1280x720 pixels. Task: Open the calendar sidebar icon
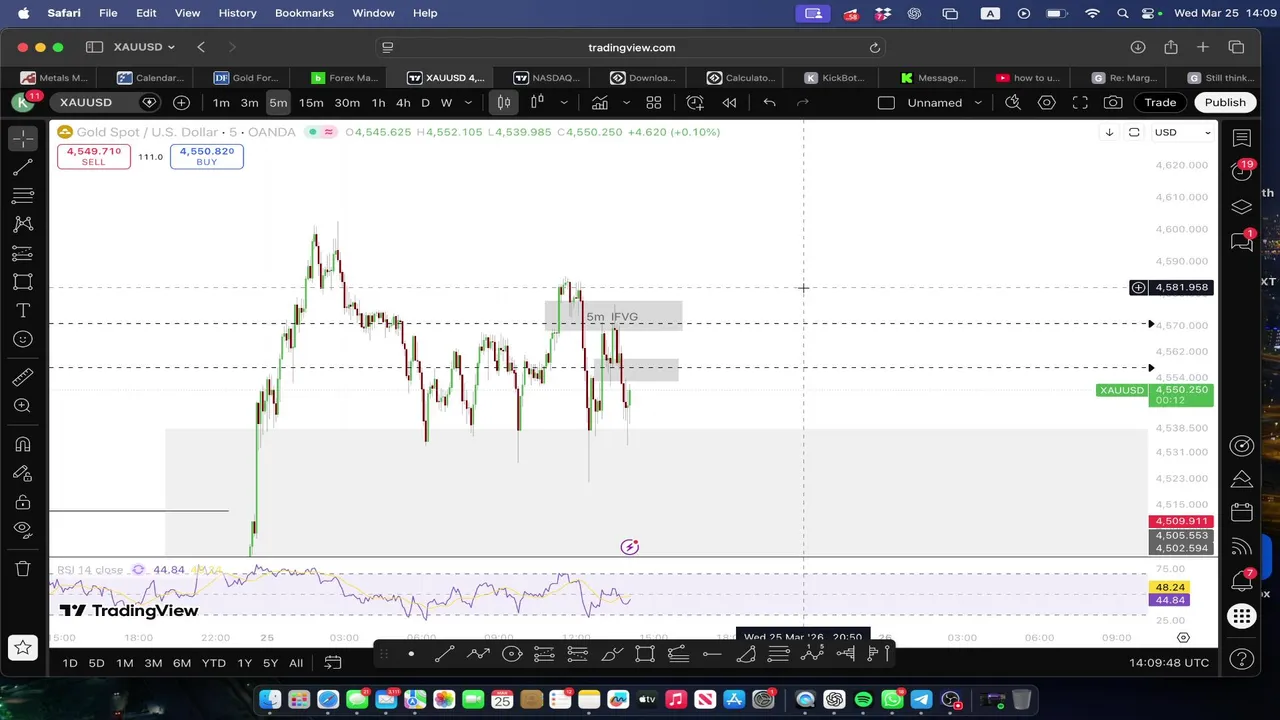[x=1242, y=512]
